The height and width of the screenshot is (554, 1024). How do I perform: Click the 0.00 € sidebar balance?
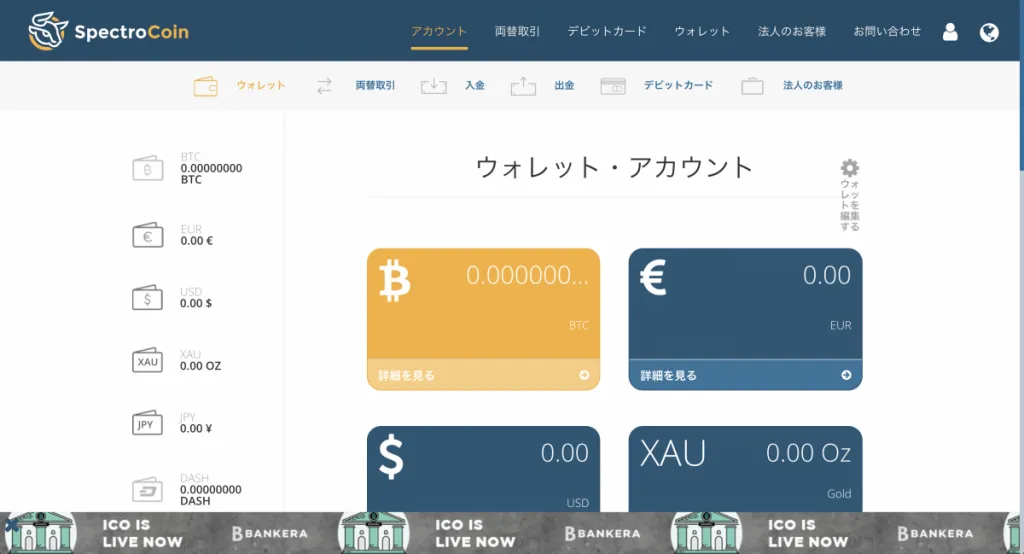197,240
